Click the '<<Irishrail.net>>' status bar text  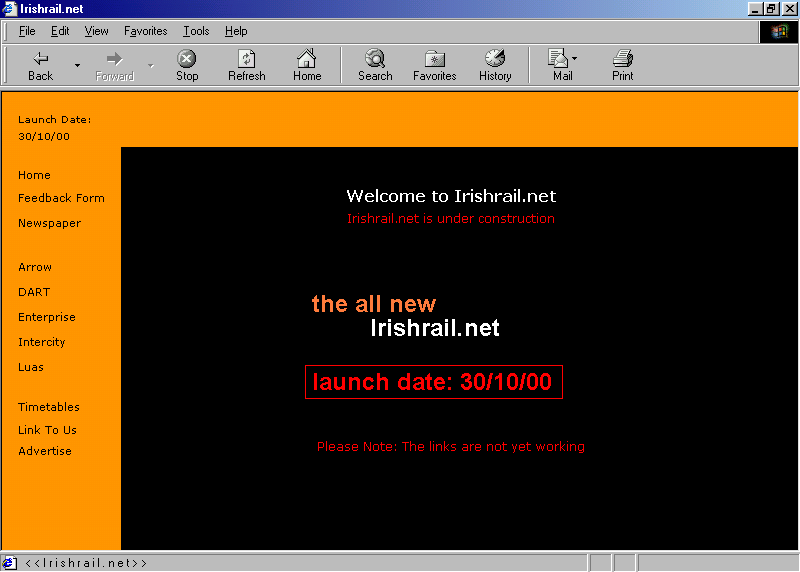86,563
